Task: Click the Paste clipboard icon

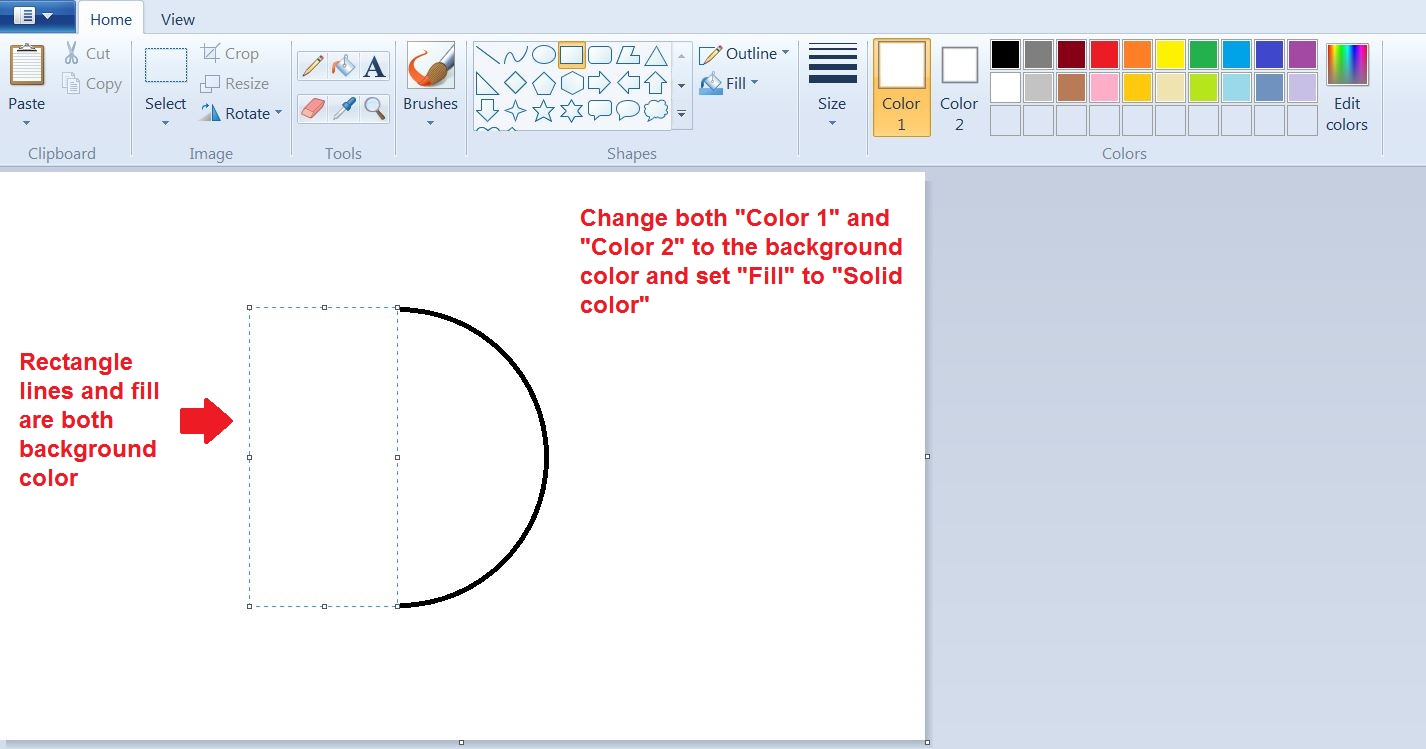Action: point(27,65)
